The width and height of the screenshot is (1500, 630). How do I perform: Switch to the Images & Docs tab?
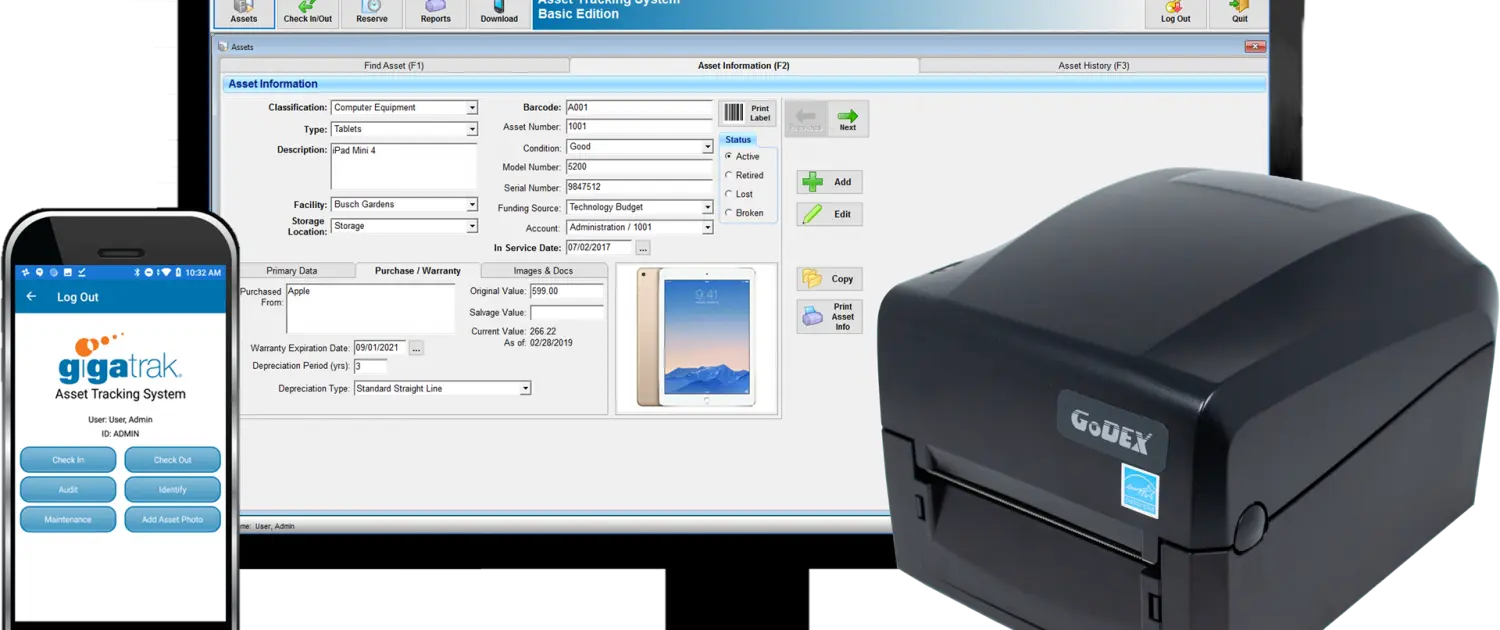[542, 271]
